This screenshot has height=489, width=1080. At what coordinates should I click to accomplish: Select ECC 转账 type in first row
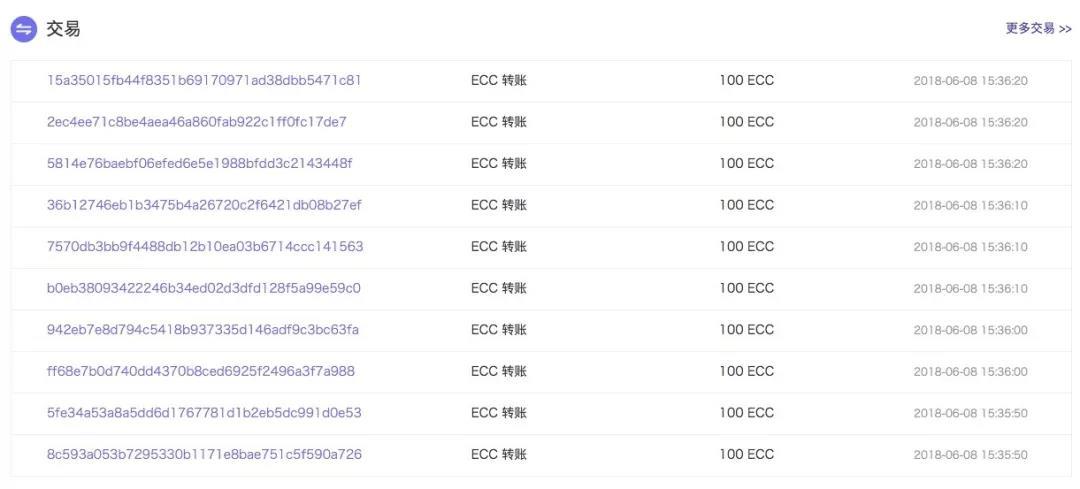pyautogui.click(x=499, y=81)
